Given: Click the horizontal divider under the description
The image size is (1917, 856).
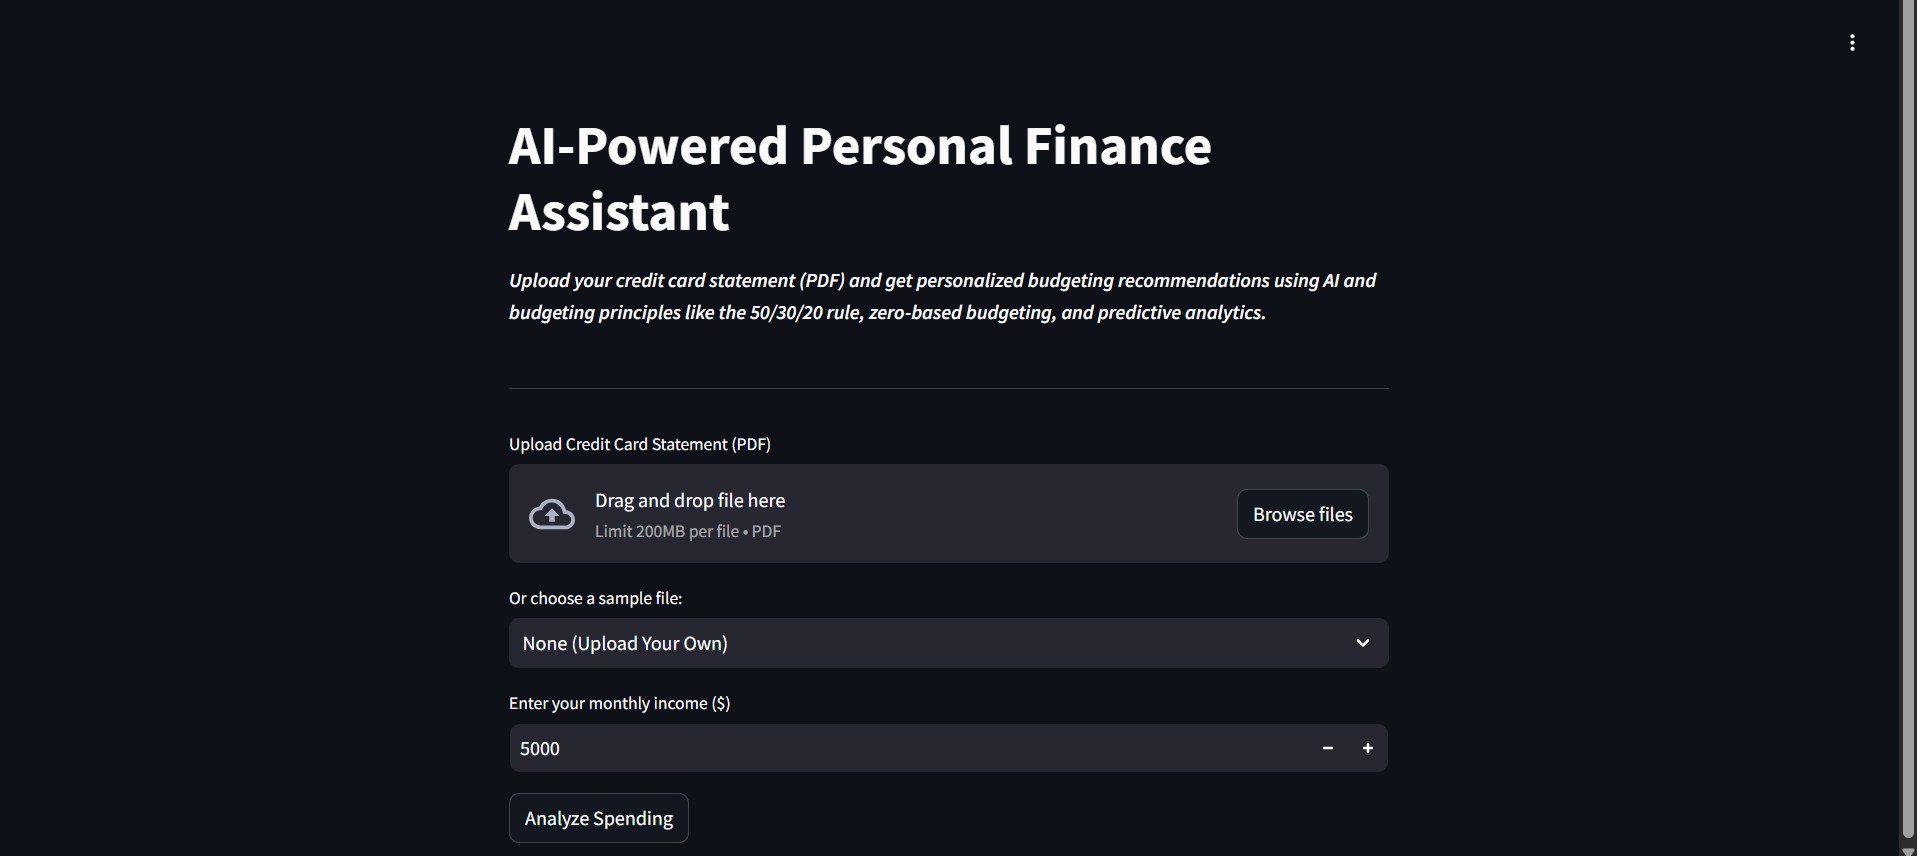Looking at the screenshot, I should click(948, 388).
